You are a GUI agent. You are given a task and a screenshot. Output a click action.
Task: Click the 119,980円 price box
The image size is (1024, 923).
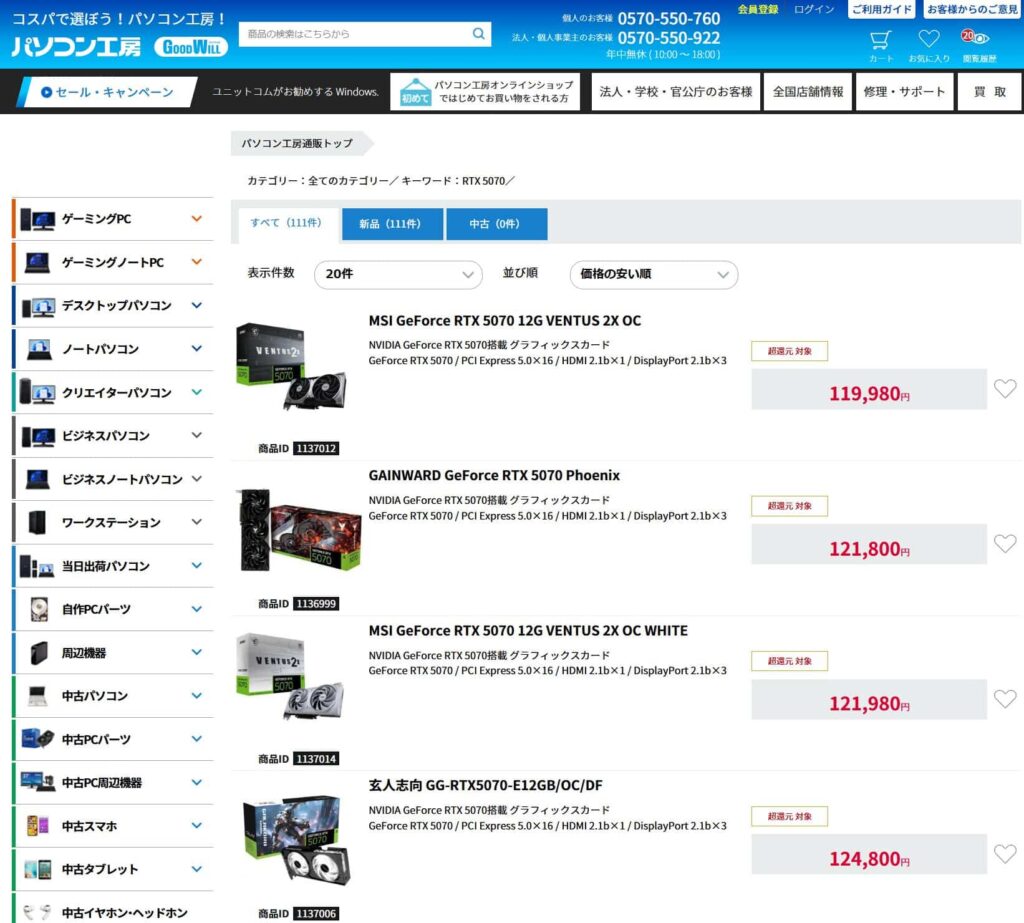coord(869,389)
